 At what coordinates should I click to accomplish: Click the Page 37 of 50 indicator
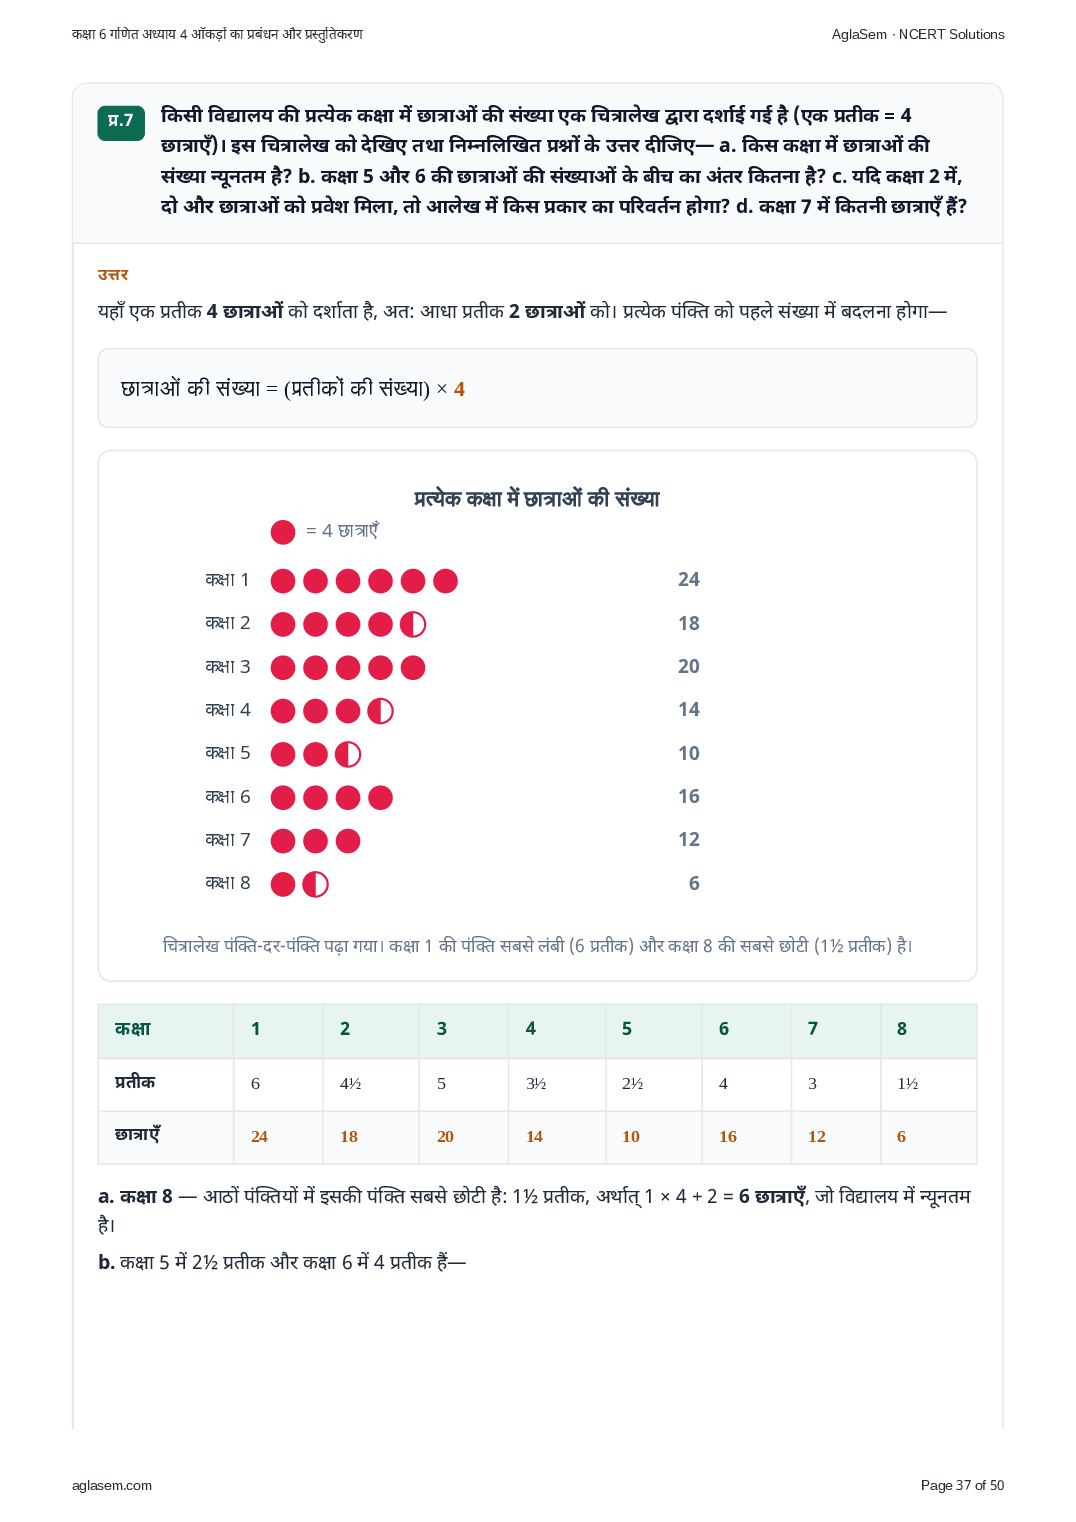[962, 1485]
